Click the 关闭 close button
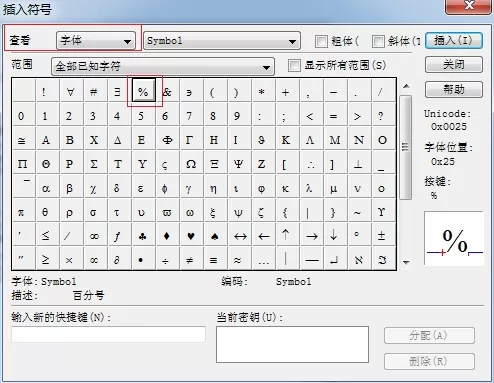 [454, 64]
